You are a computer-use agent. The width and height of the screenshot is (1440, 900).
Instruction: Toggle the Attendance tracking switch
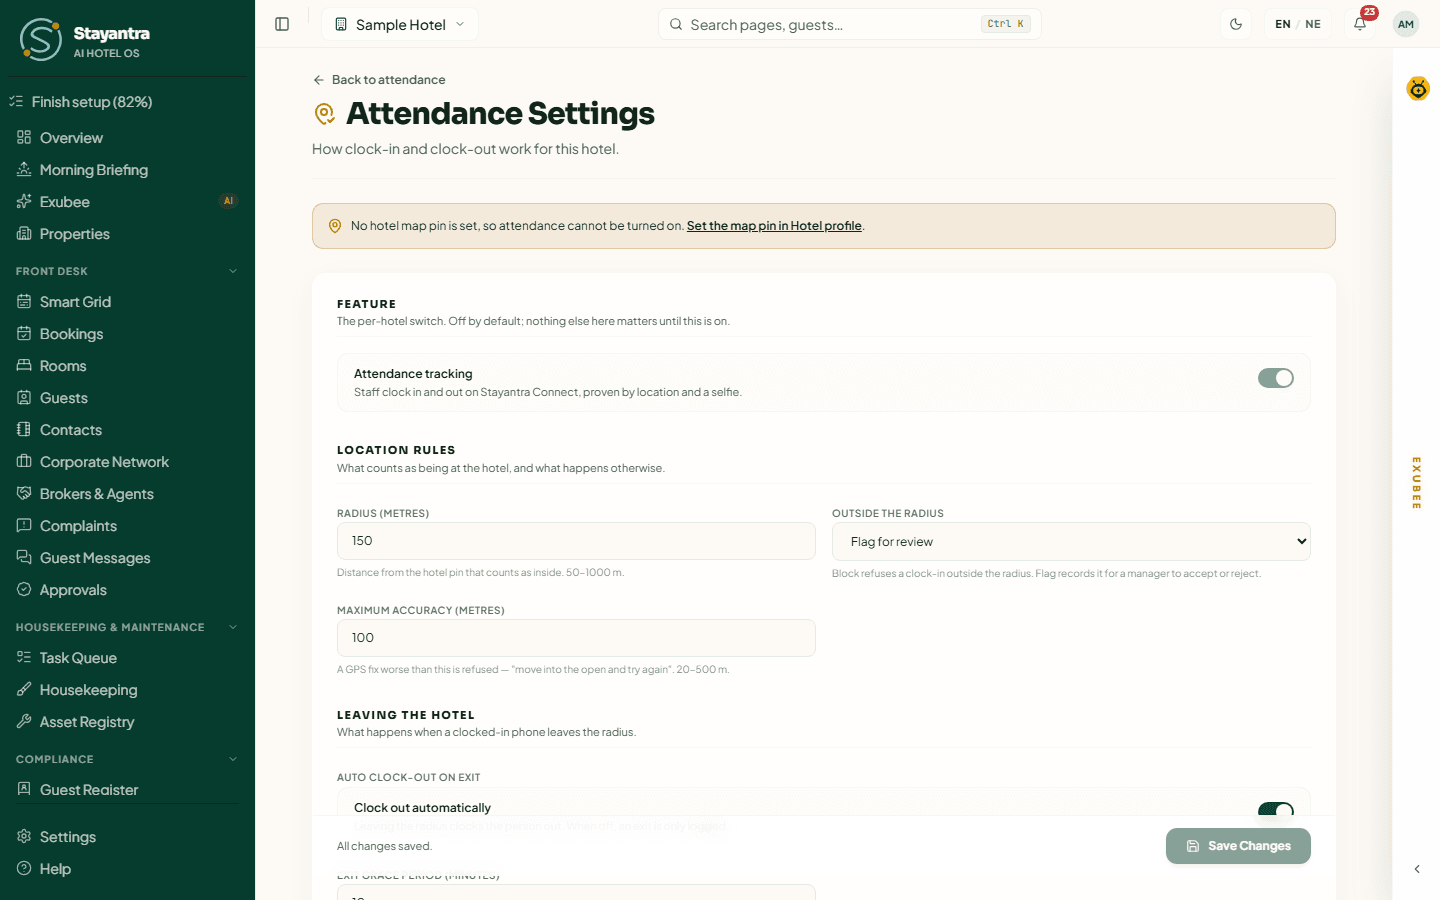point(1276,378)
